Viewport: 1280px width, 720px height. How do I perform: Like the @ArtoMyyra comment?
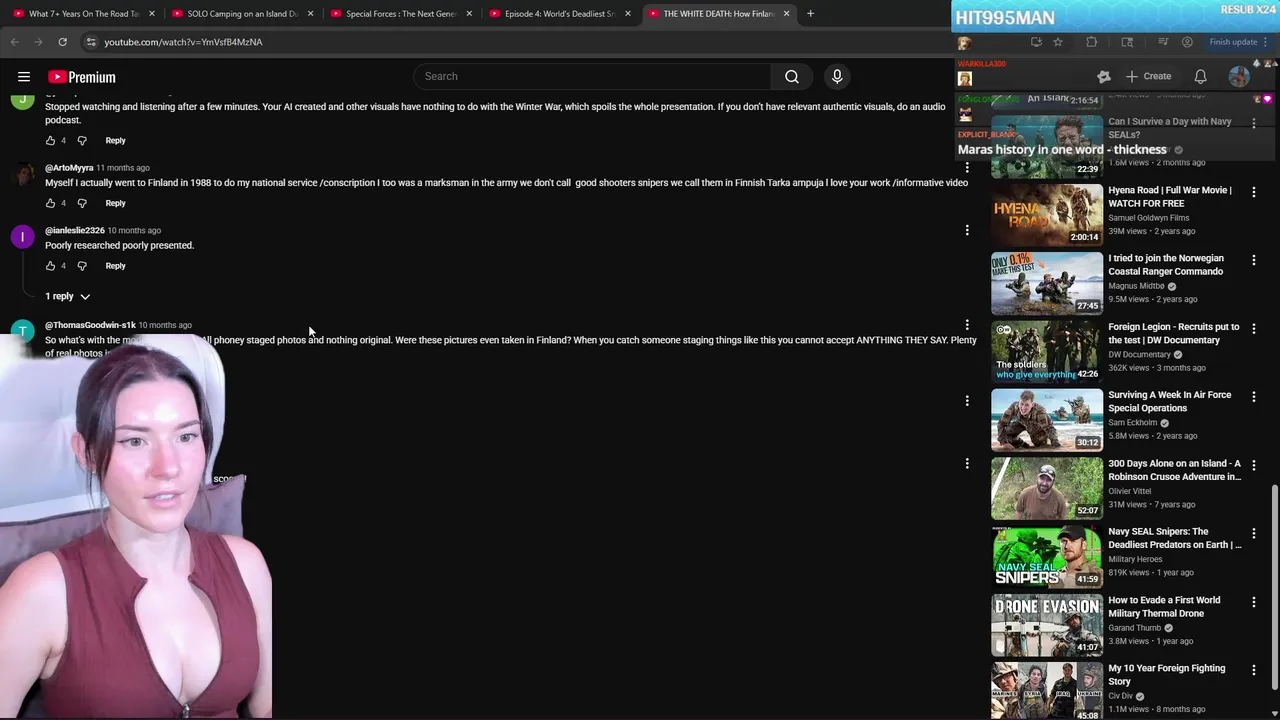coord(50,203)
